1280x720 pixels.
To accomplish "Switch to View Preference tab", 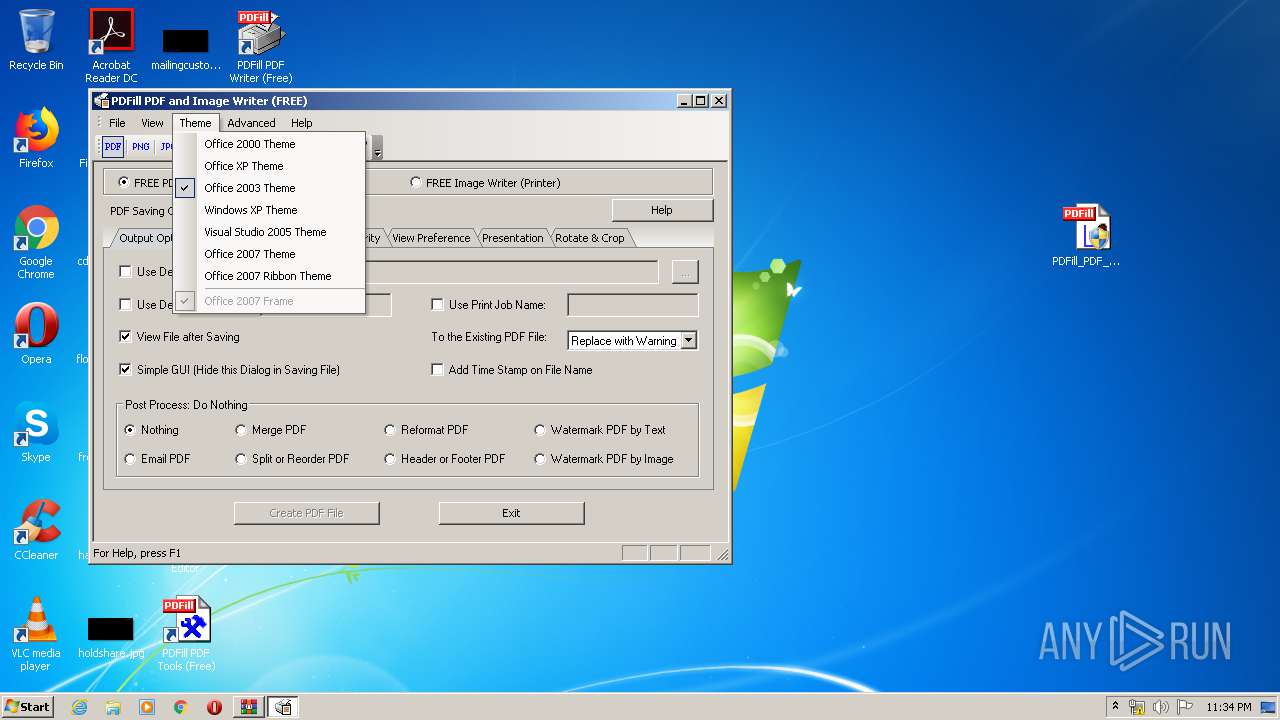I will click(x=431, y=238).
